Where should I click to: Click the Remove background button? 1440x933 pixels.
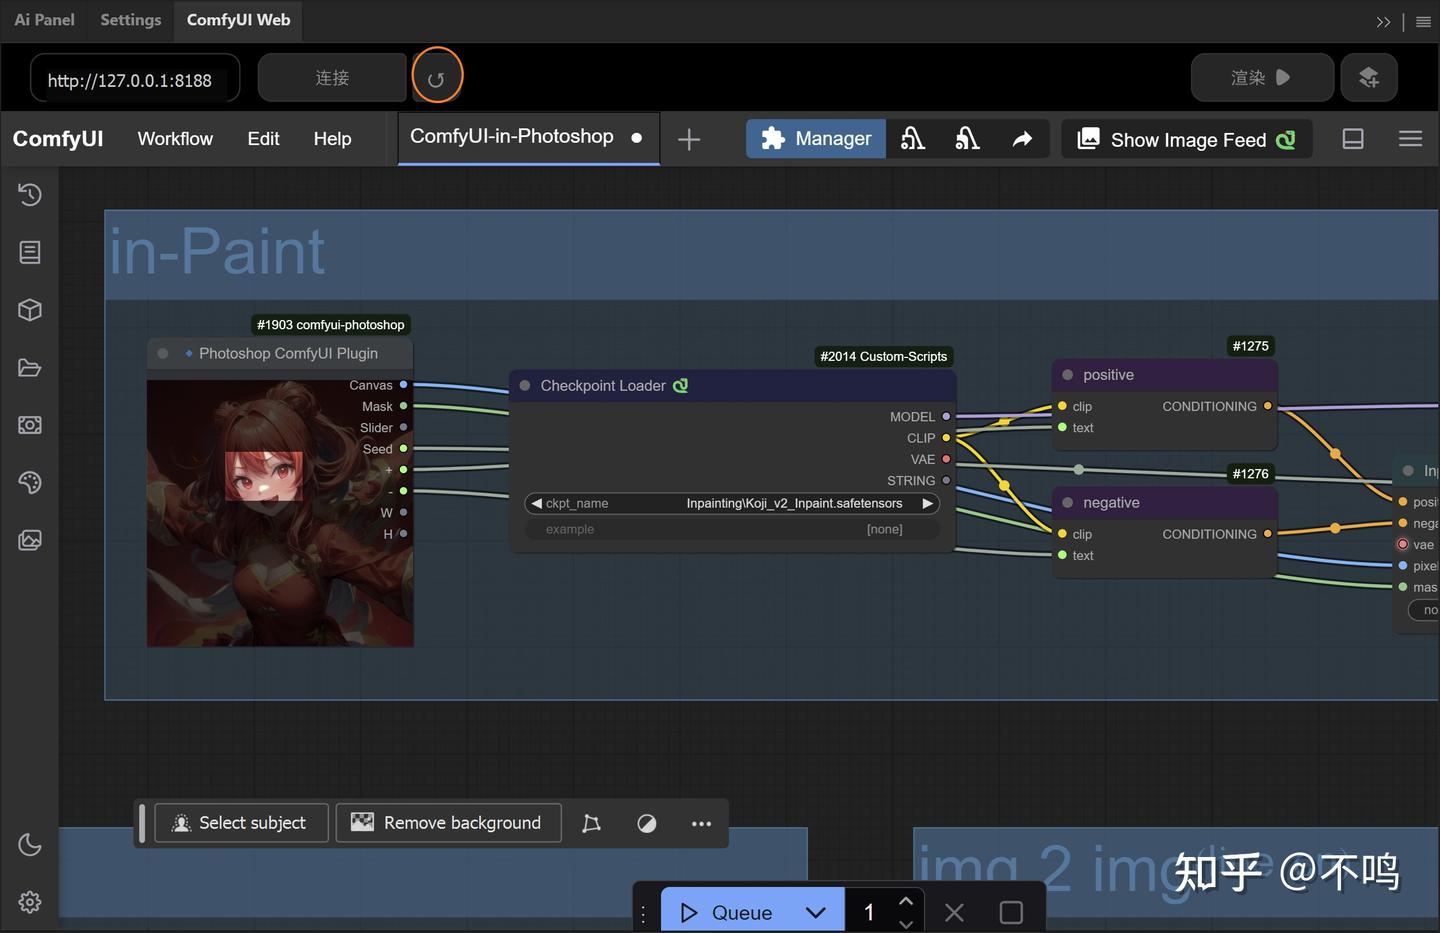tap(448, 823)
